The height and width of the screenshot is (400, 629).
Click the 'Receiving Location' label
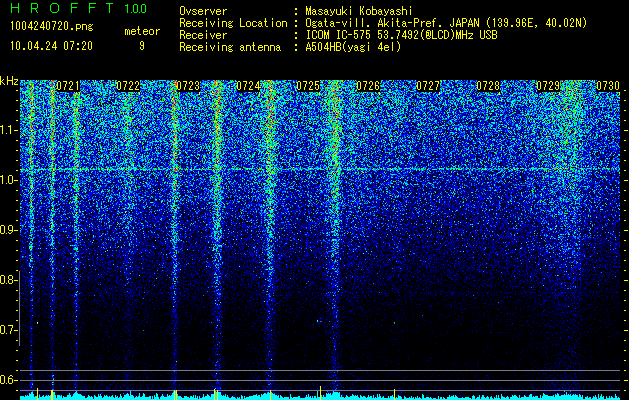[x=233, y=23]
